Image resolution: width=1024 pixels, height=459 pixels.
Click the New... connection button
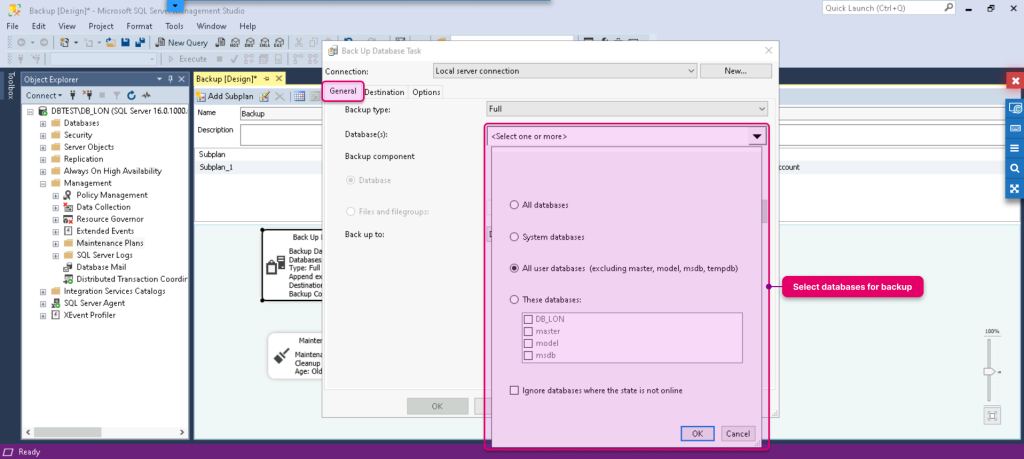(735, 71)
